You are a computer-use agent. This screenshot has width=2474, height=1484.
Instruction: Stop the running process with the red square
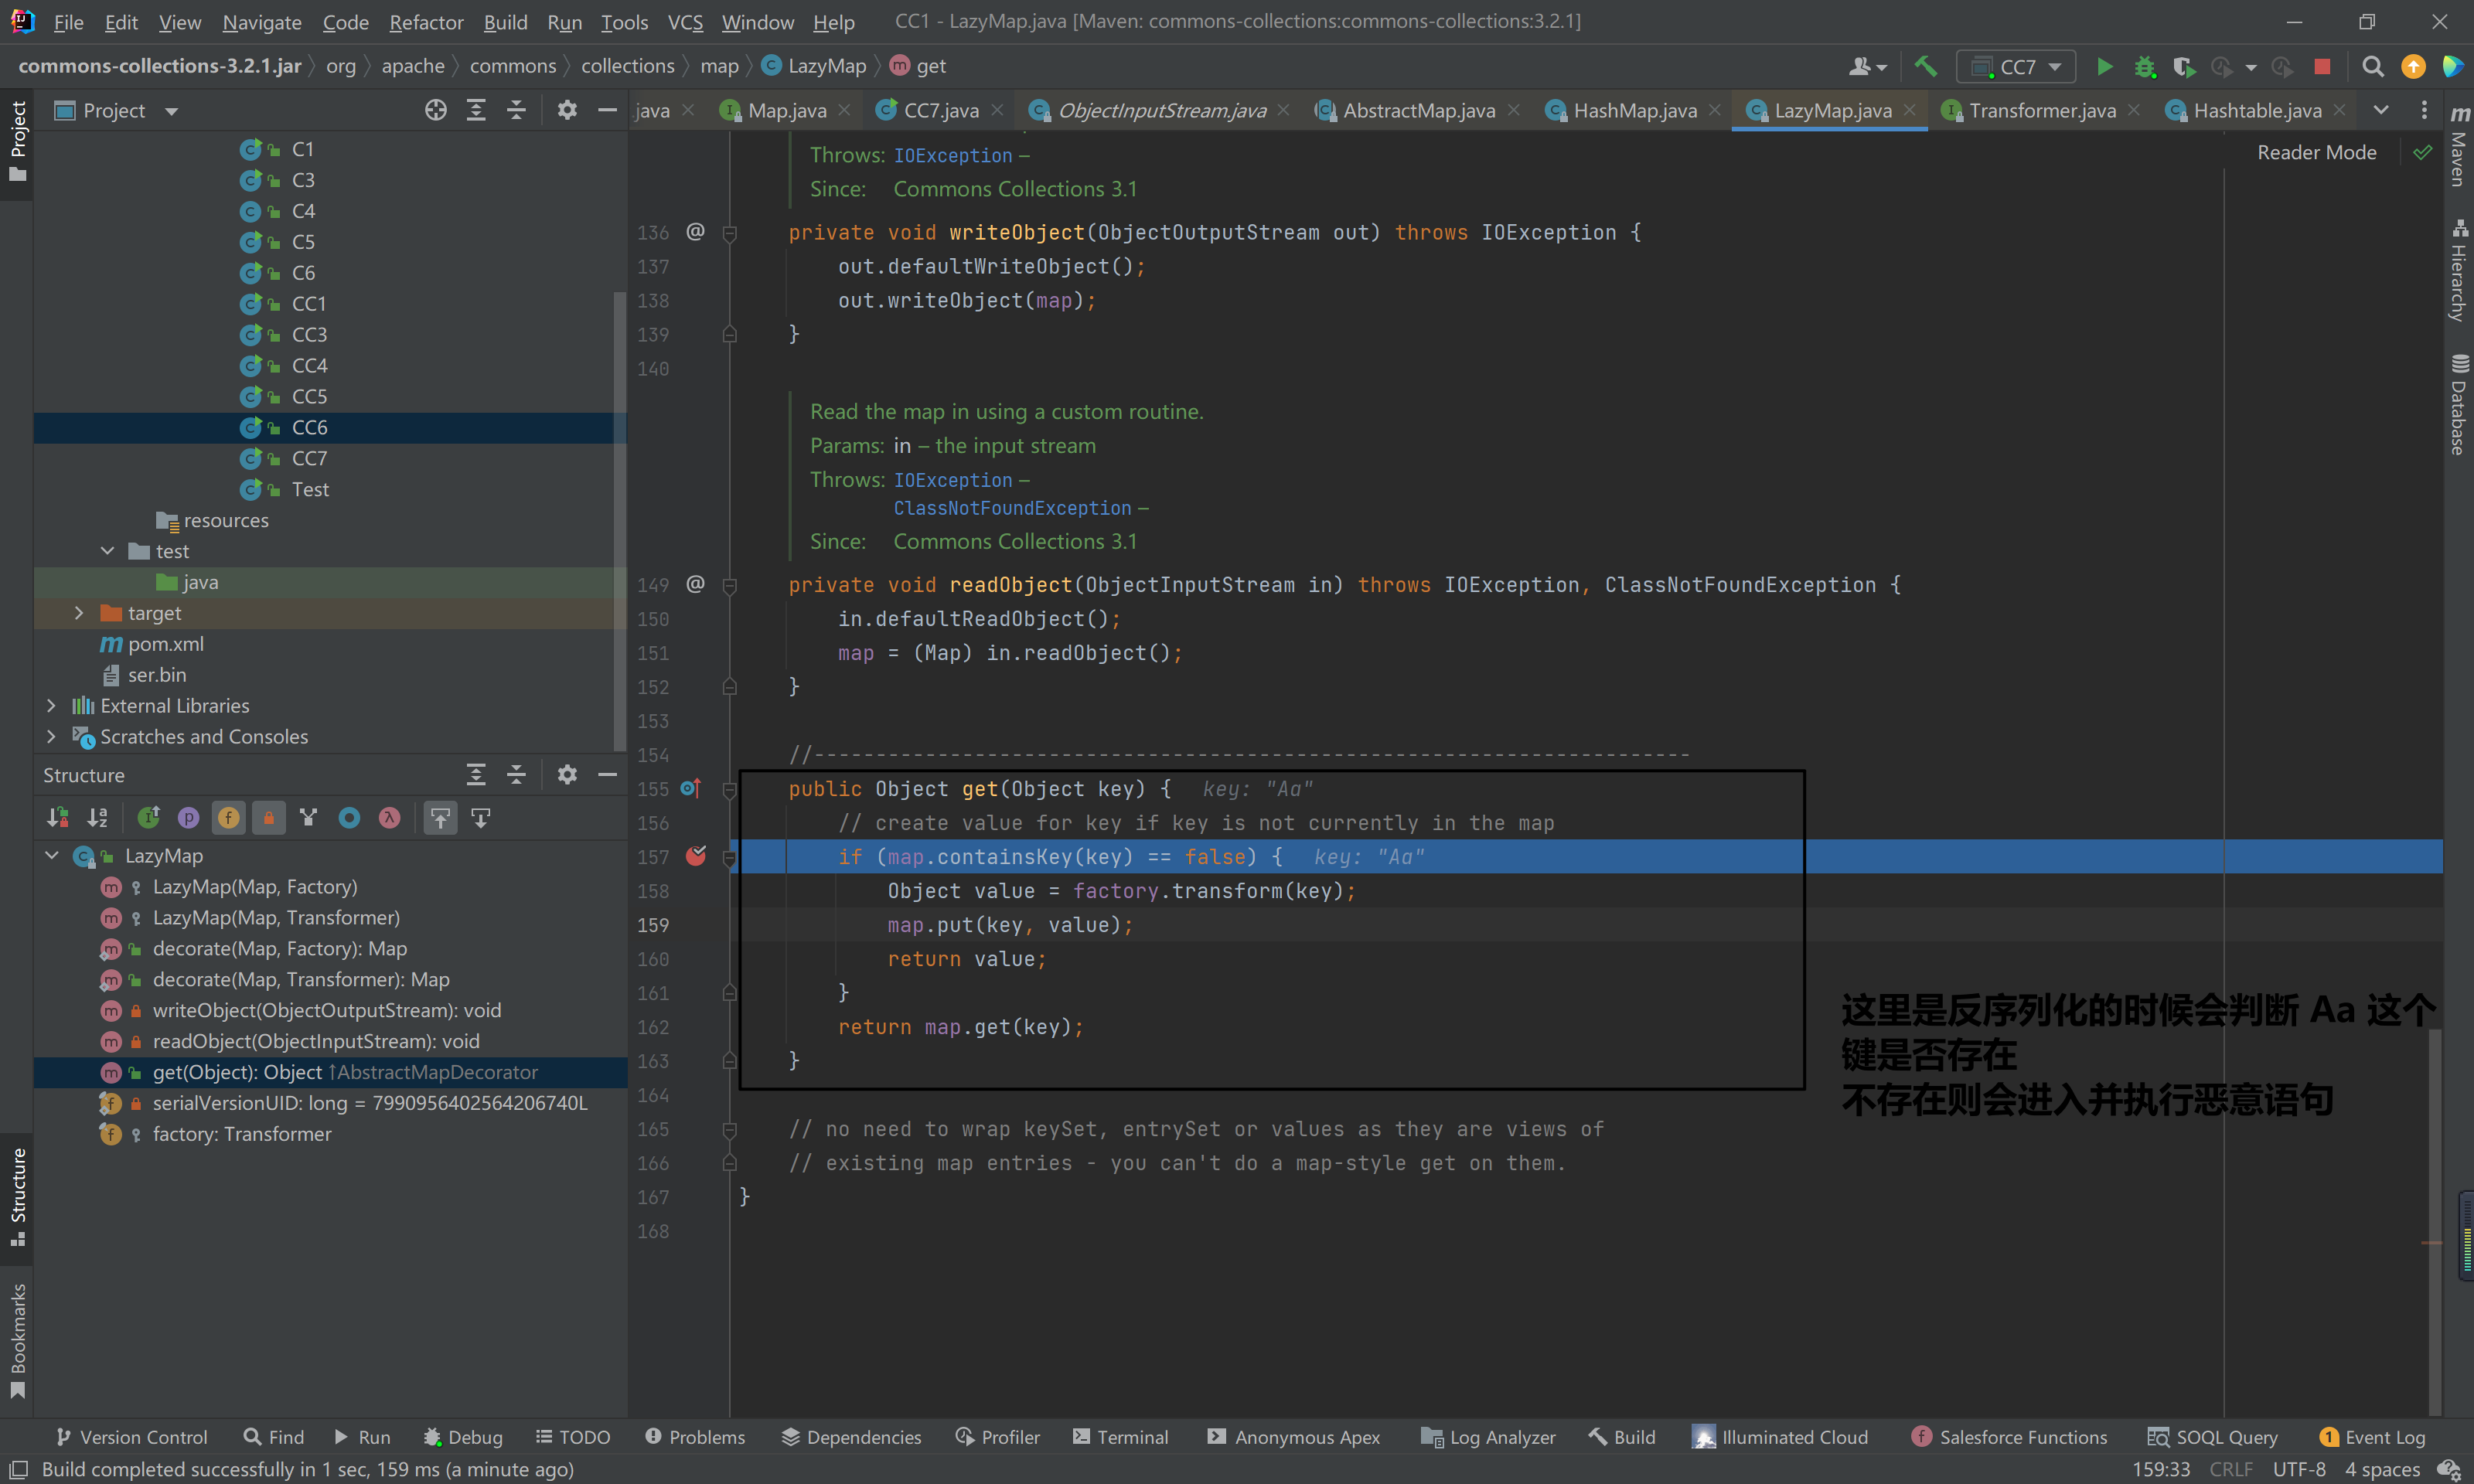[2322, 67]
